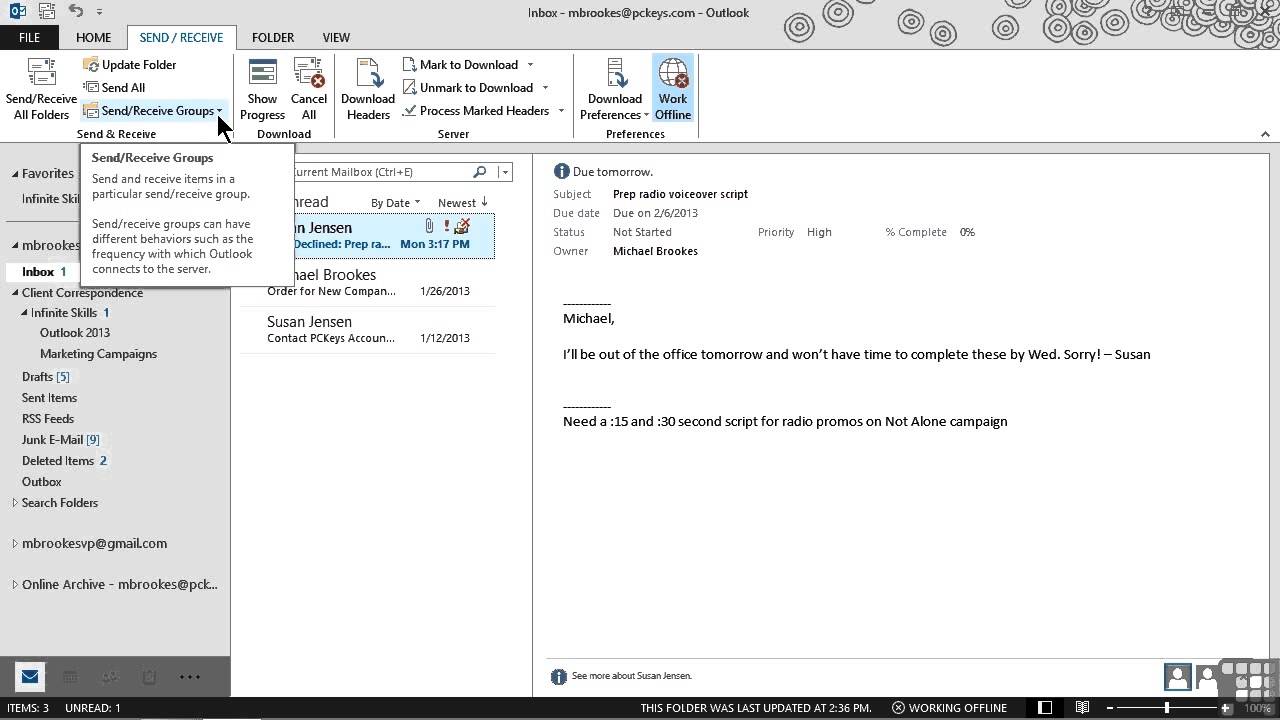
Task: Click the search magnifier icon
Action: pos(480,172)
